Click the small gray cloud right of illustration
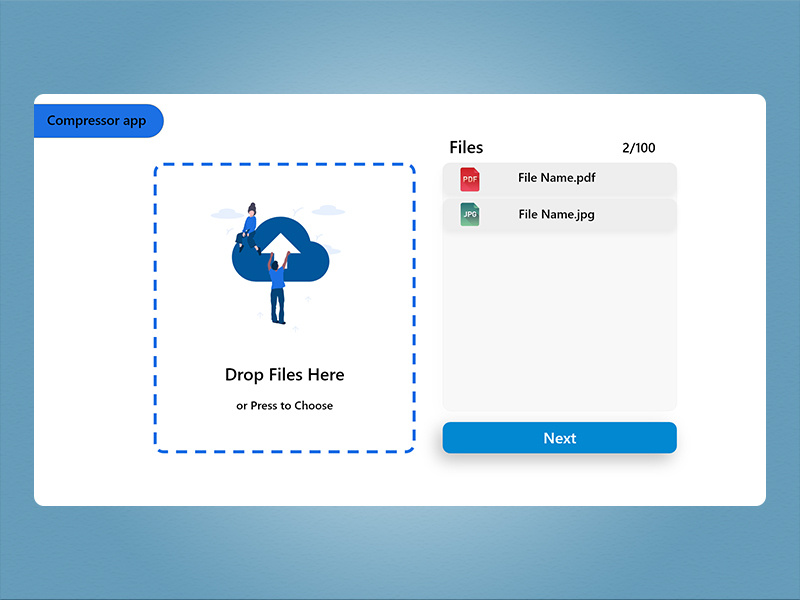Viewport: 800px width, 600px height. (327, 210)
